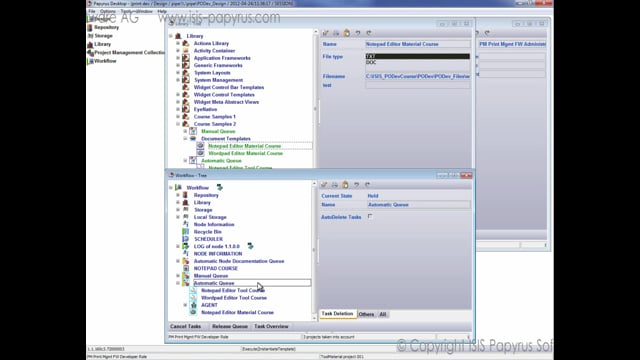
Task: Select the Recycle Bin node icon
Action: point(186,232)
